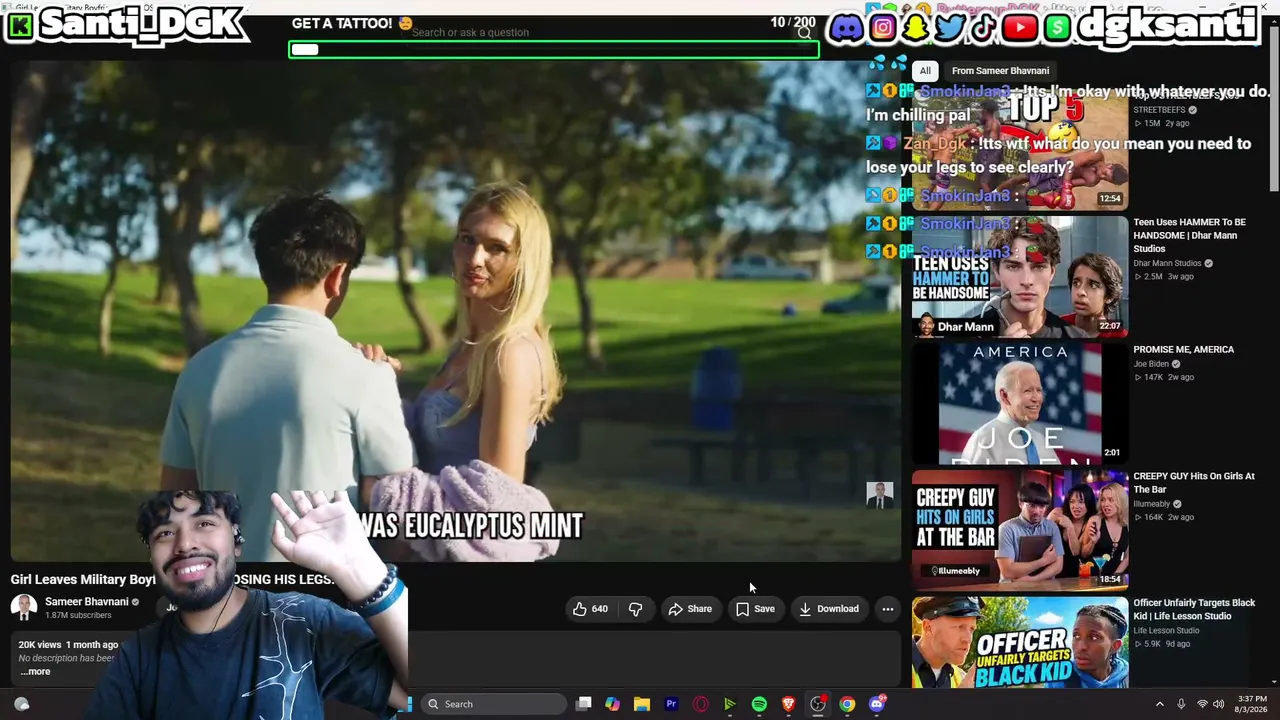
Task: Open Officer Unfairly Targets Black Kid thumbnail
Action: [x=1020, y=643]
